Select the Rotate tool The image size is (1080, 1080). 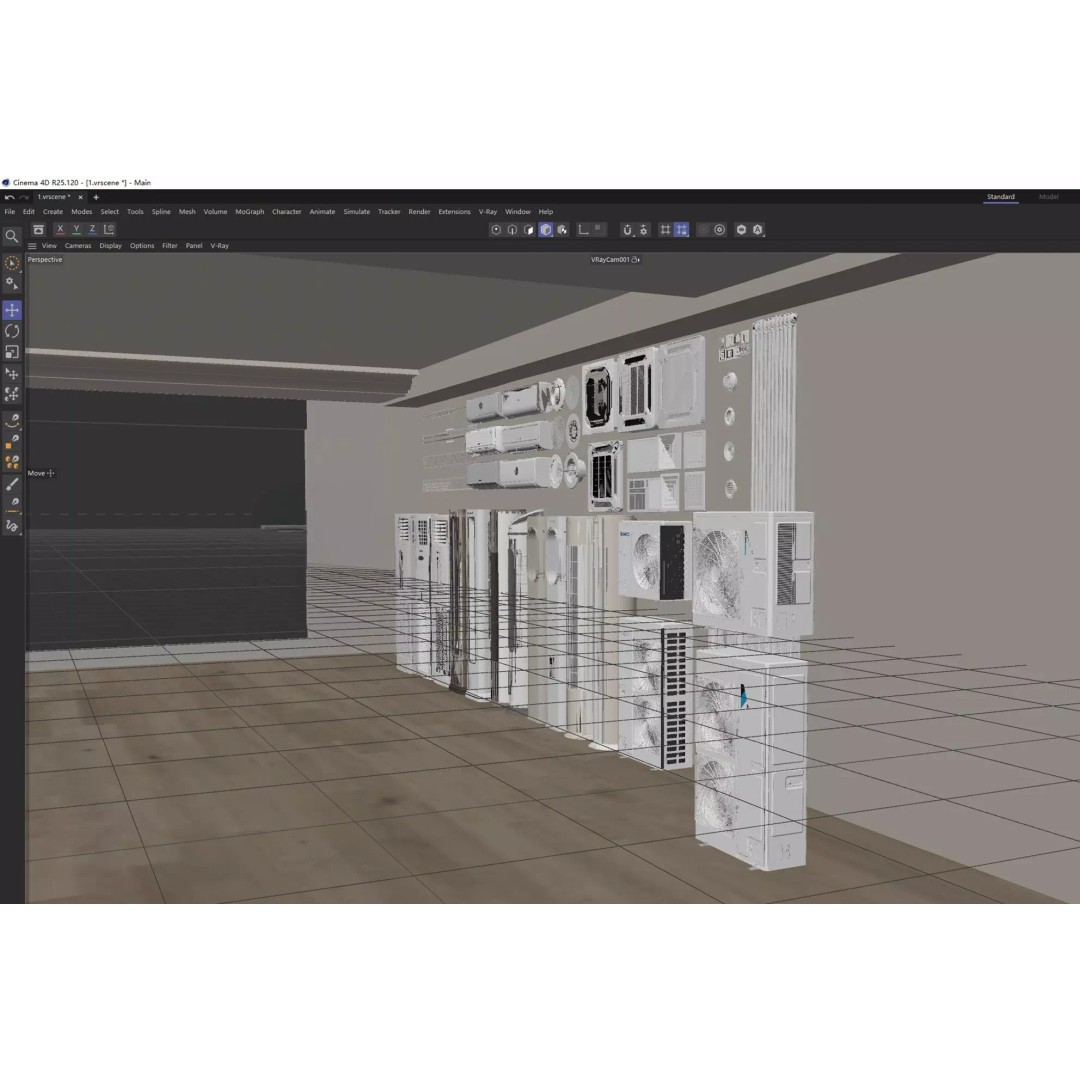[12, 331]
